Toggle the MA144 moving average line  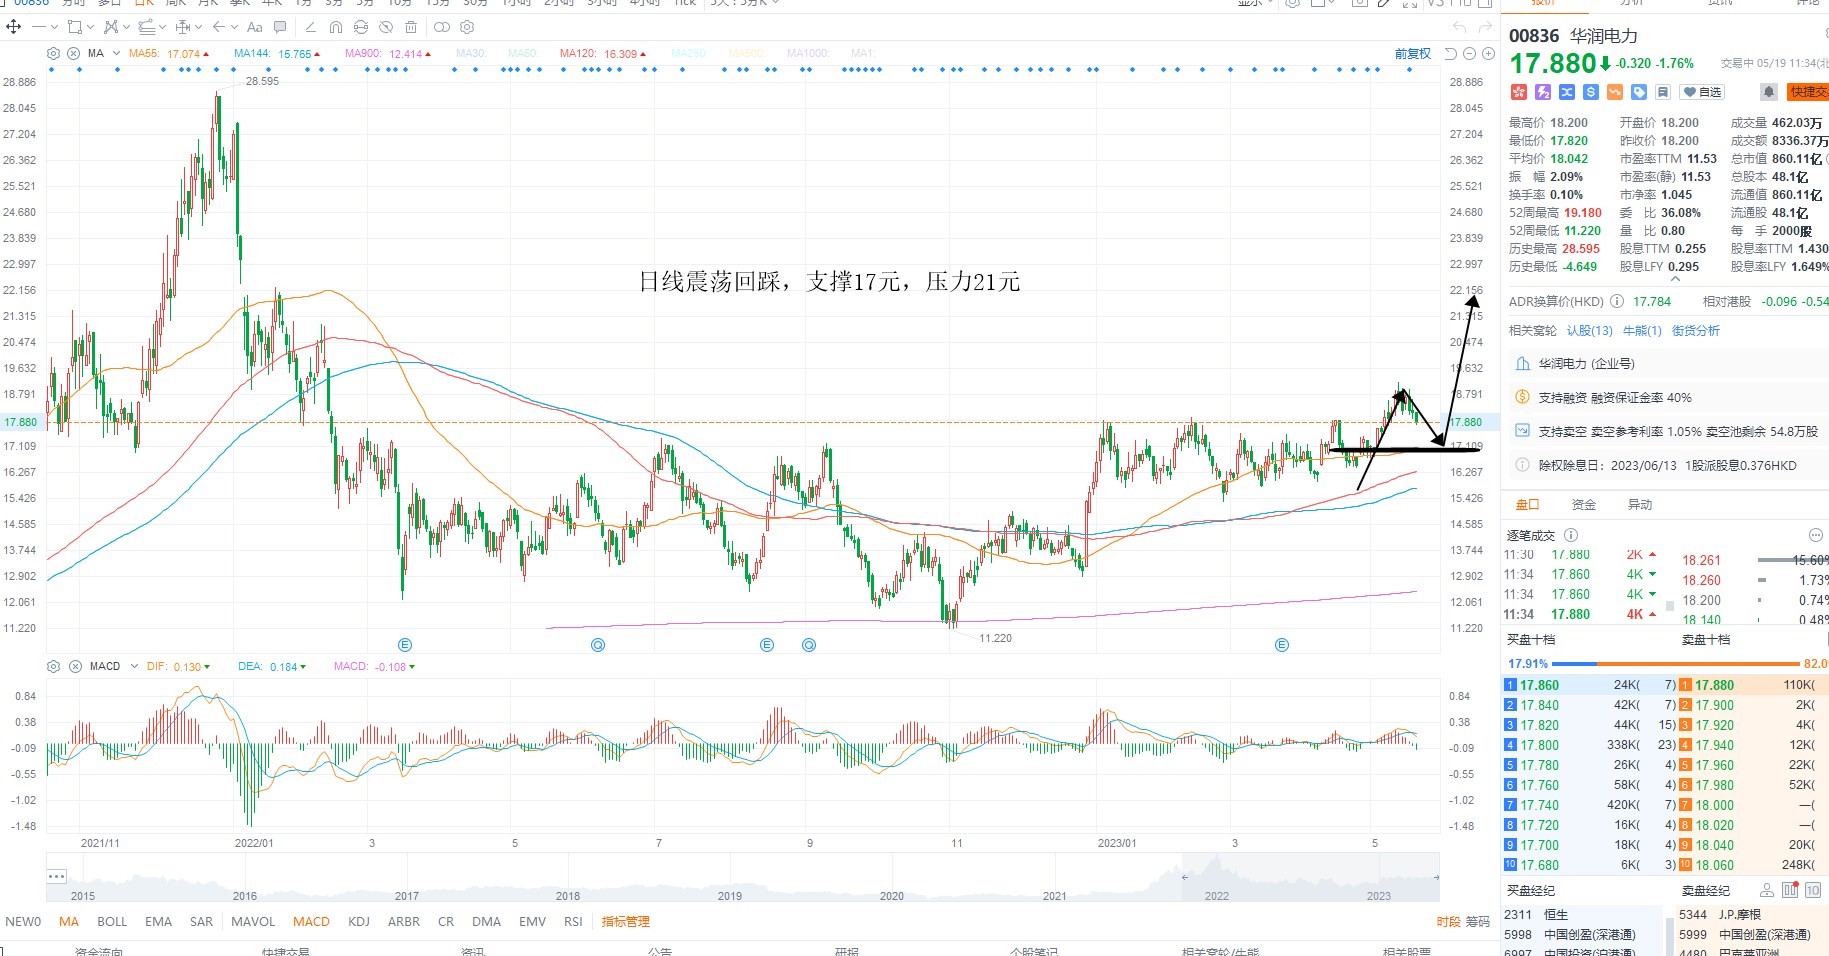pos(278,54)
